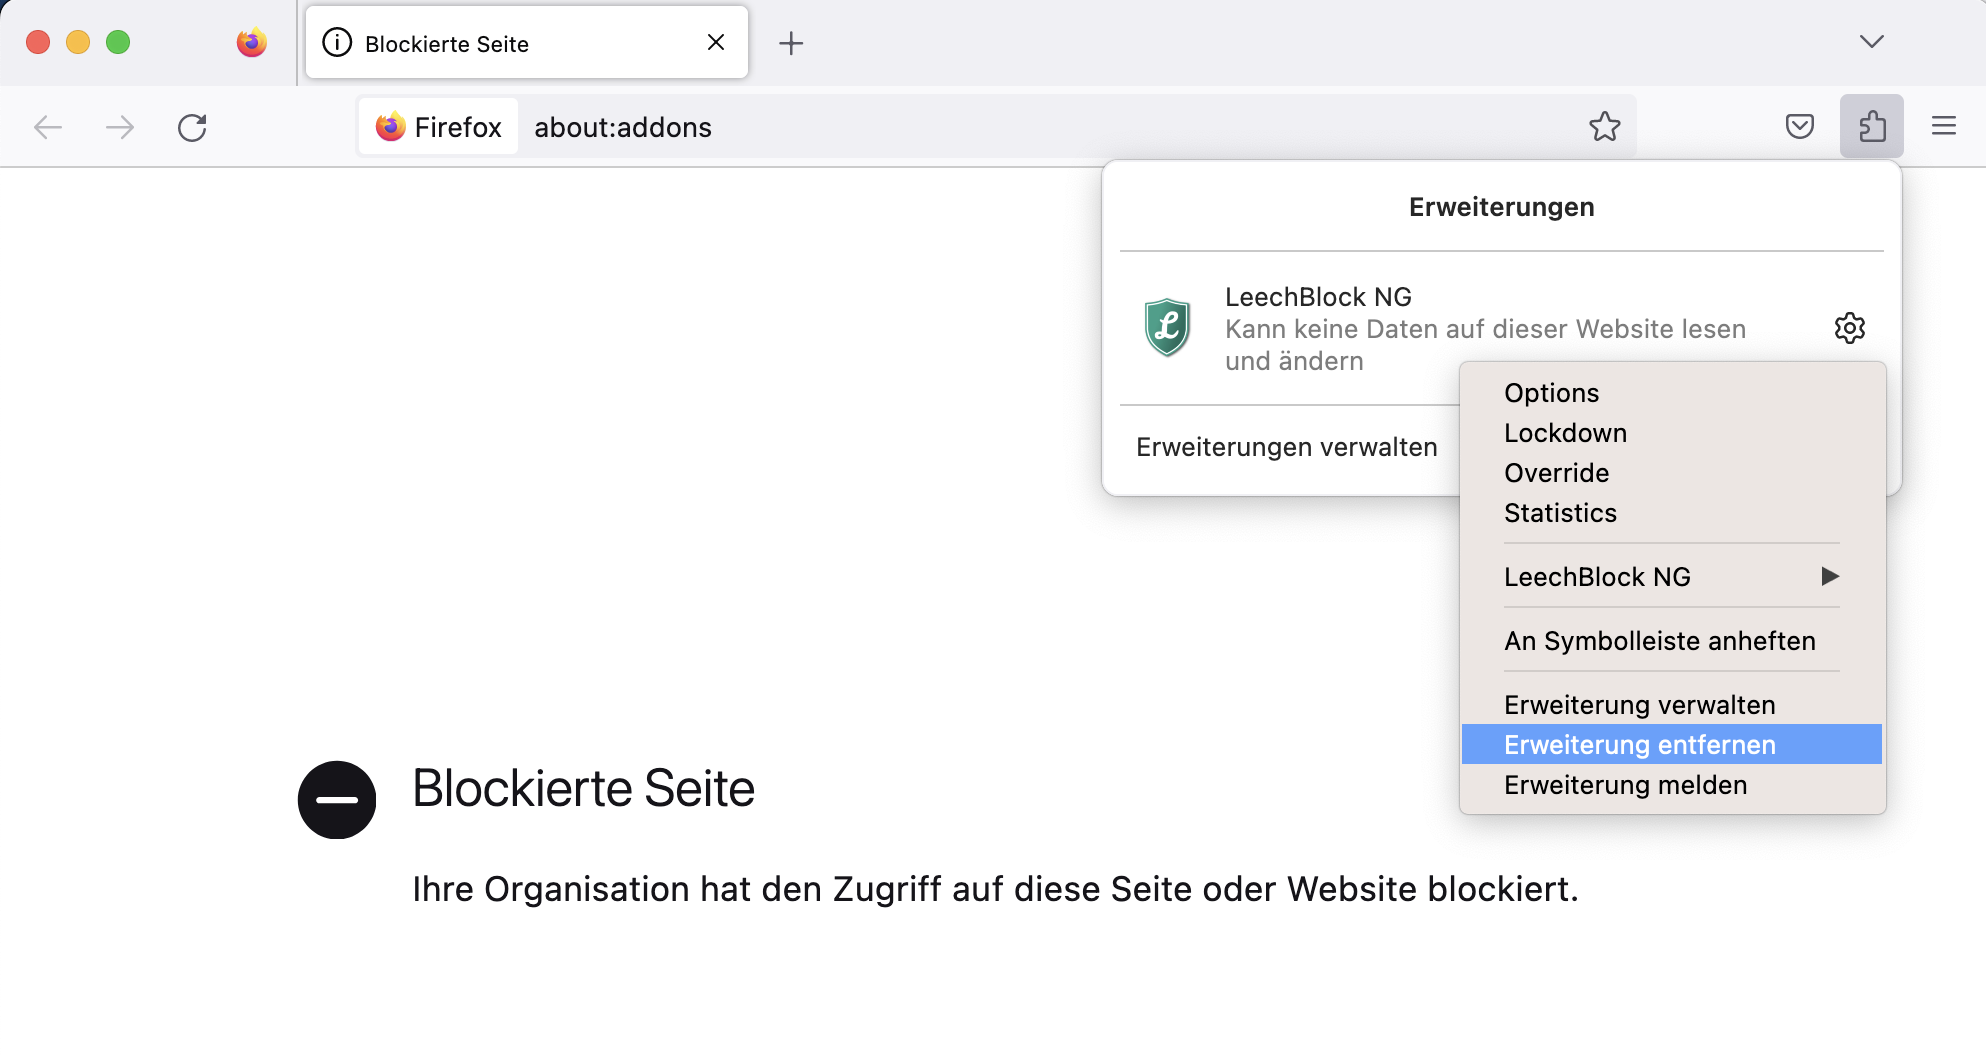Reload the current page
This screenshot has width=1986, height=1056.
tap(192, 127)
